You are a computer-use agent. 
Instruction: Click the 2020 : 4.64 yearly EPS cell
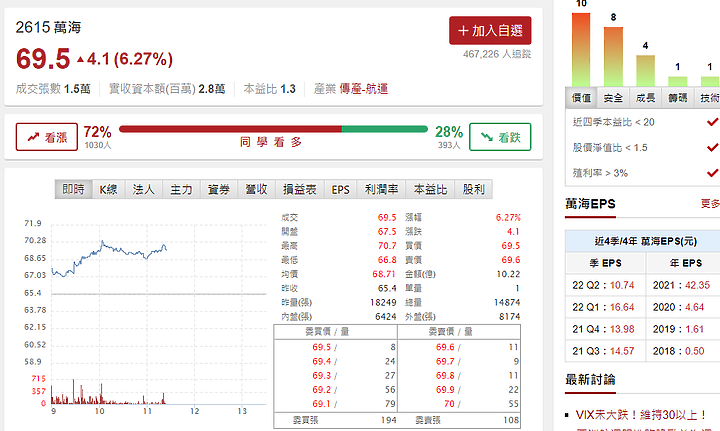tap(683, 307)
